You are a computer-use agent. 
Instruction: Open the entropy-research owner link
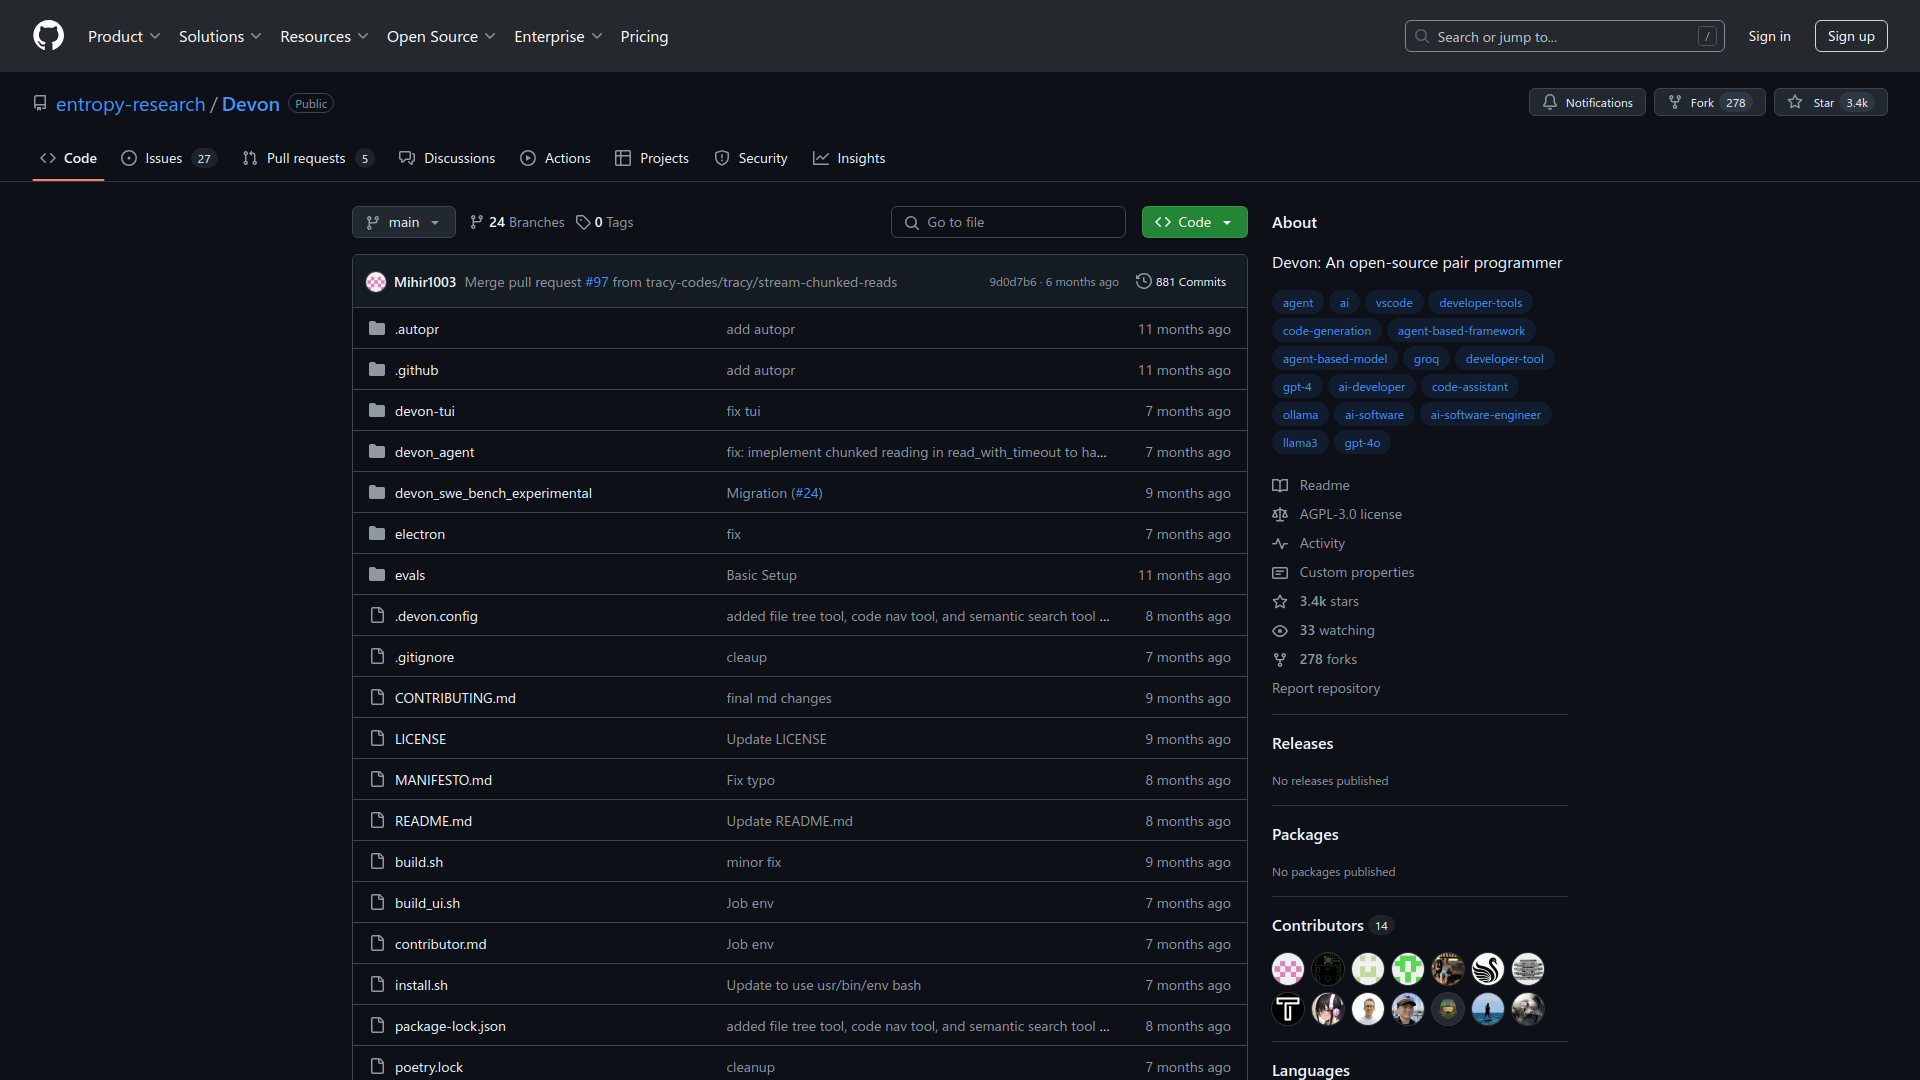click(x=131, y=104)
